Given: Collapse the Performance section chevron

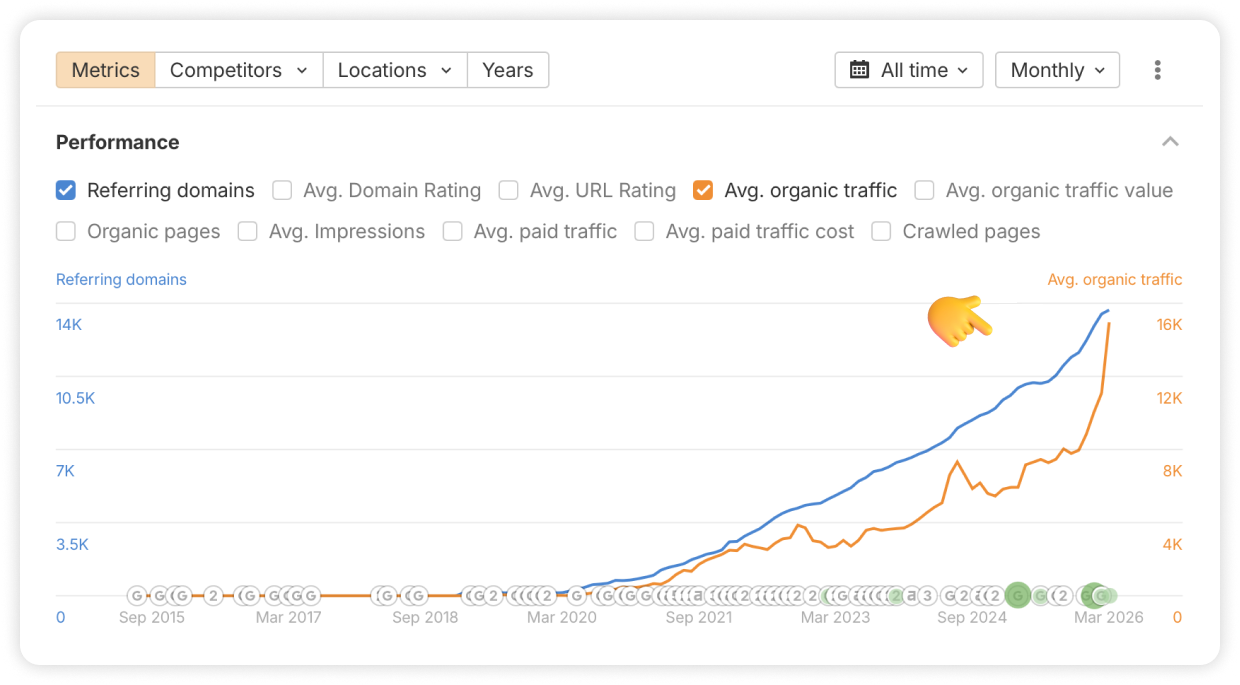Looking at the screenshot, I should click(x=1170, y=142).
